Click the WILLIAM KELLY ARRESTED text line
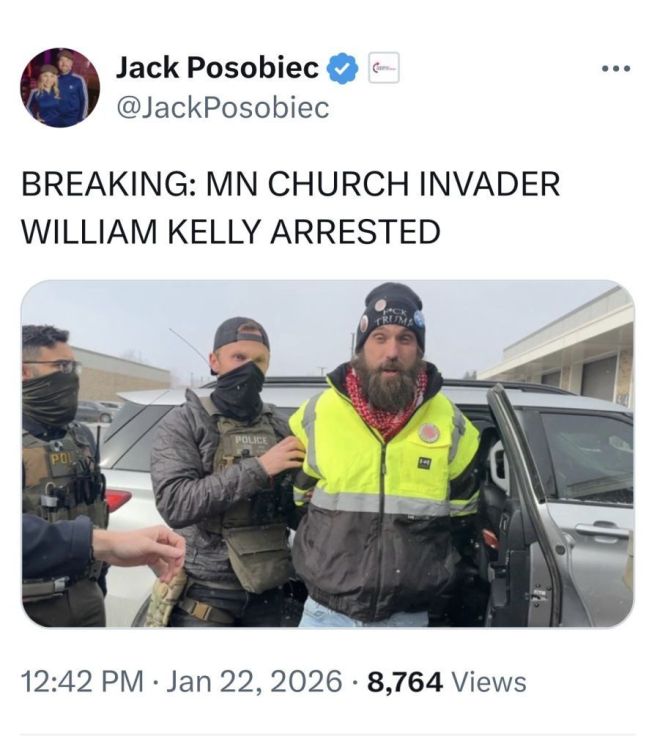The image size is (660, 750). point(231,231)
